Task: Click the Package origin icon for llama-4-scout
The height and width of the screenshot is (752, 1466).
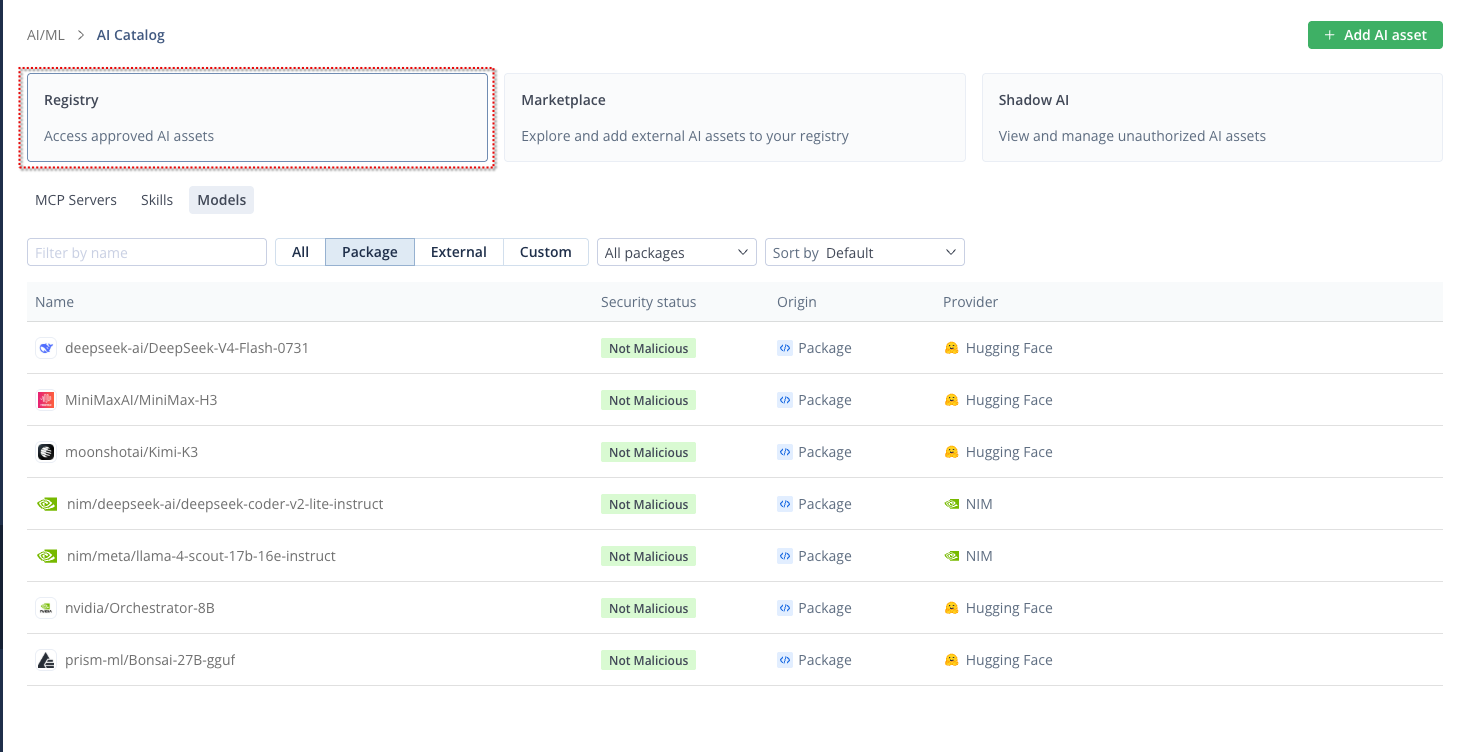Action: click(785, 556)
